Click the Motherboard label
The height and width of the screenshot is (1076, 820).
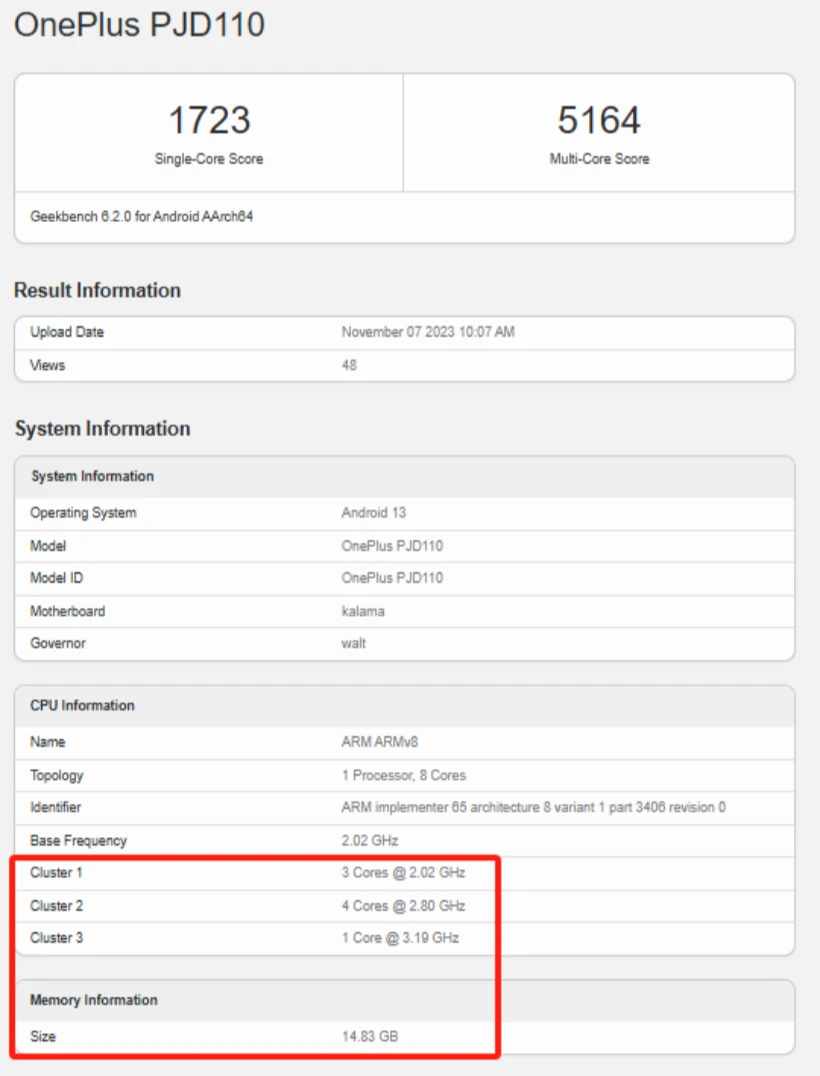click(x=67, y=611)
